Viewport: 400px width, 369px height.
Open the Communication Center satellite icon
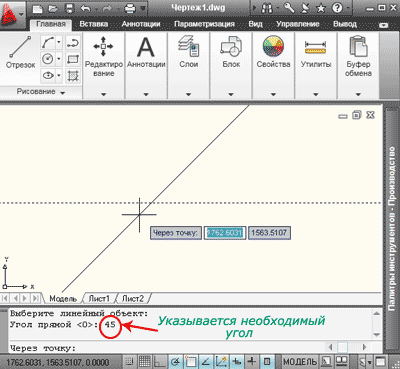(305, 8)
